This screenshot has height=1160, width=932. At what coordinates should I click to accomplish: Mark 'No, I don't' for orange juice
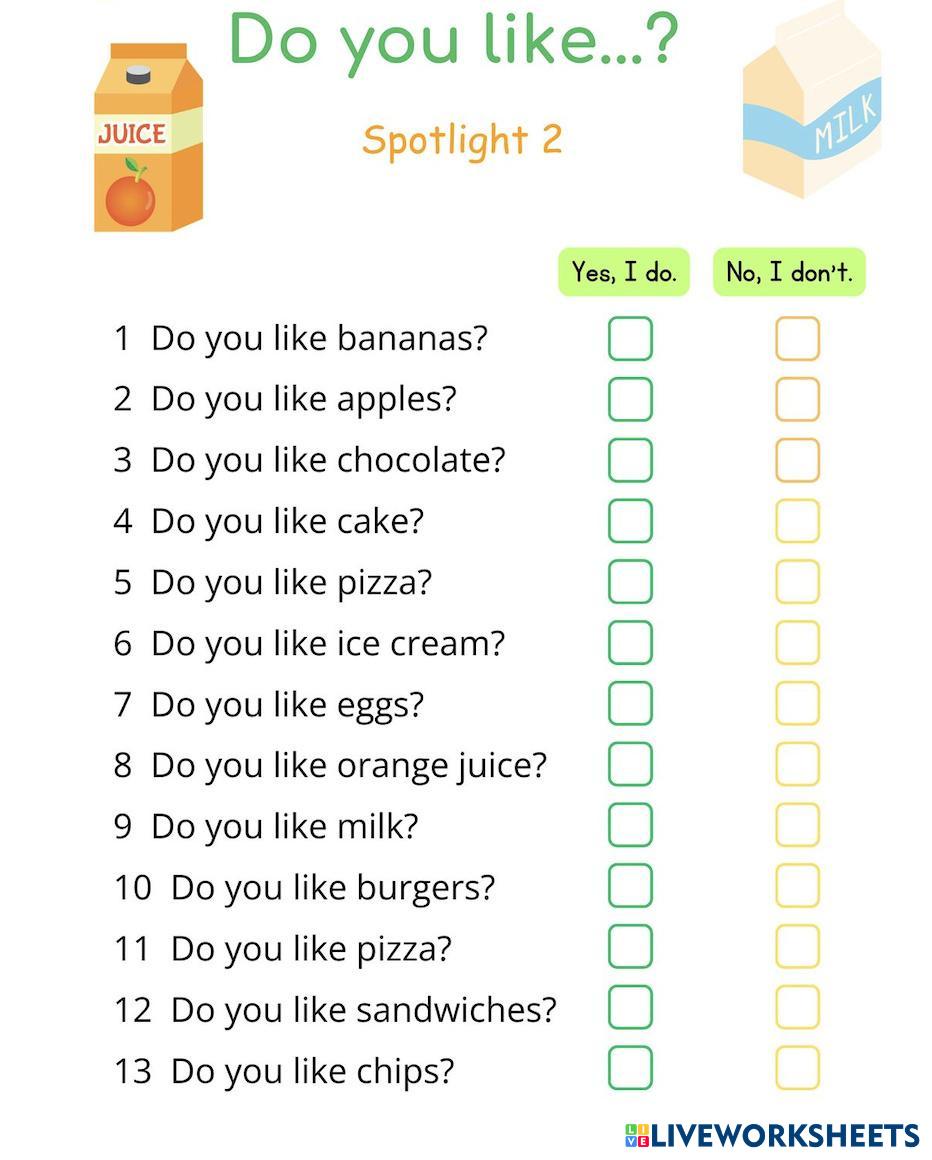pos(797,765)
